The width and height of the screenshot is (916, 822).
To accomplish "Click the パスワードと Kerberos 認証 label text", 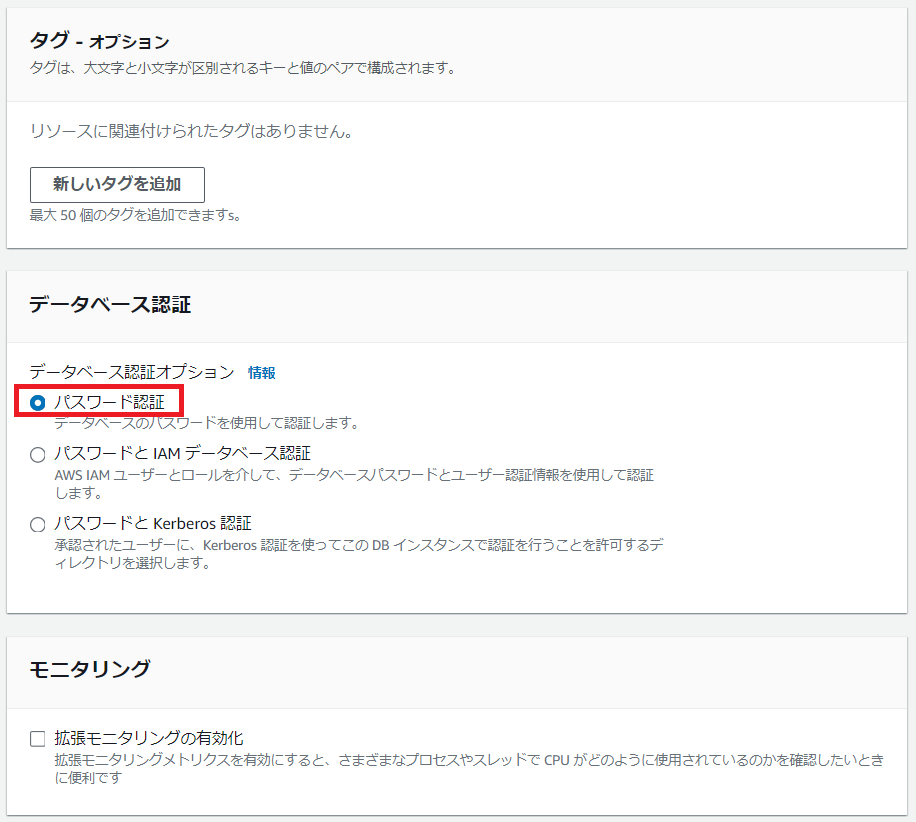I will click(x=152, y=523).
